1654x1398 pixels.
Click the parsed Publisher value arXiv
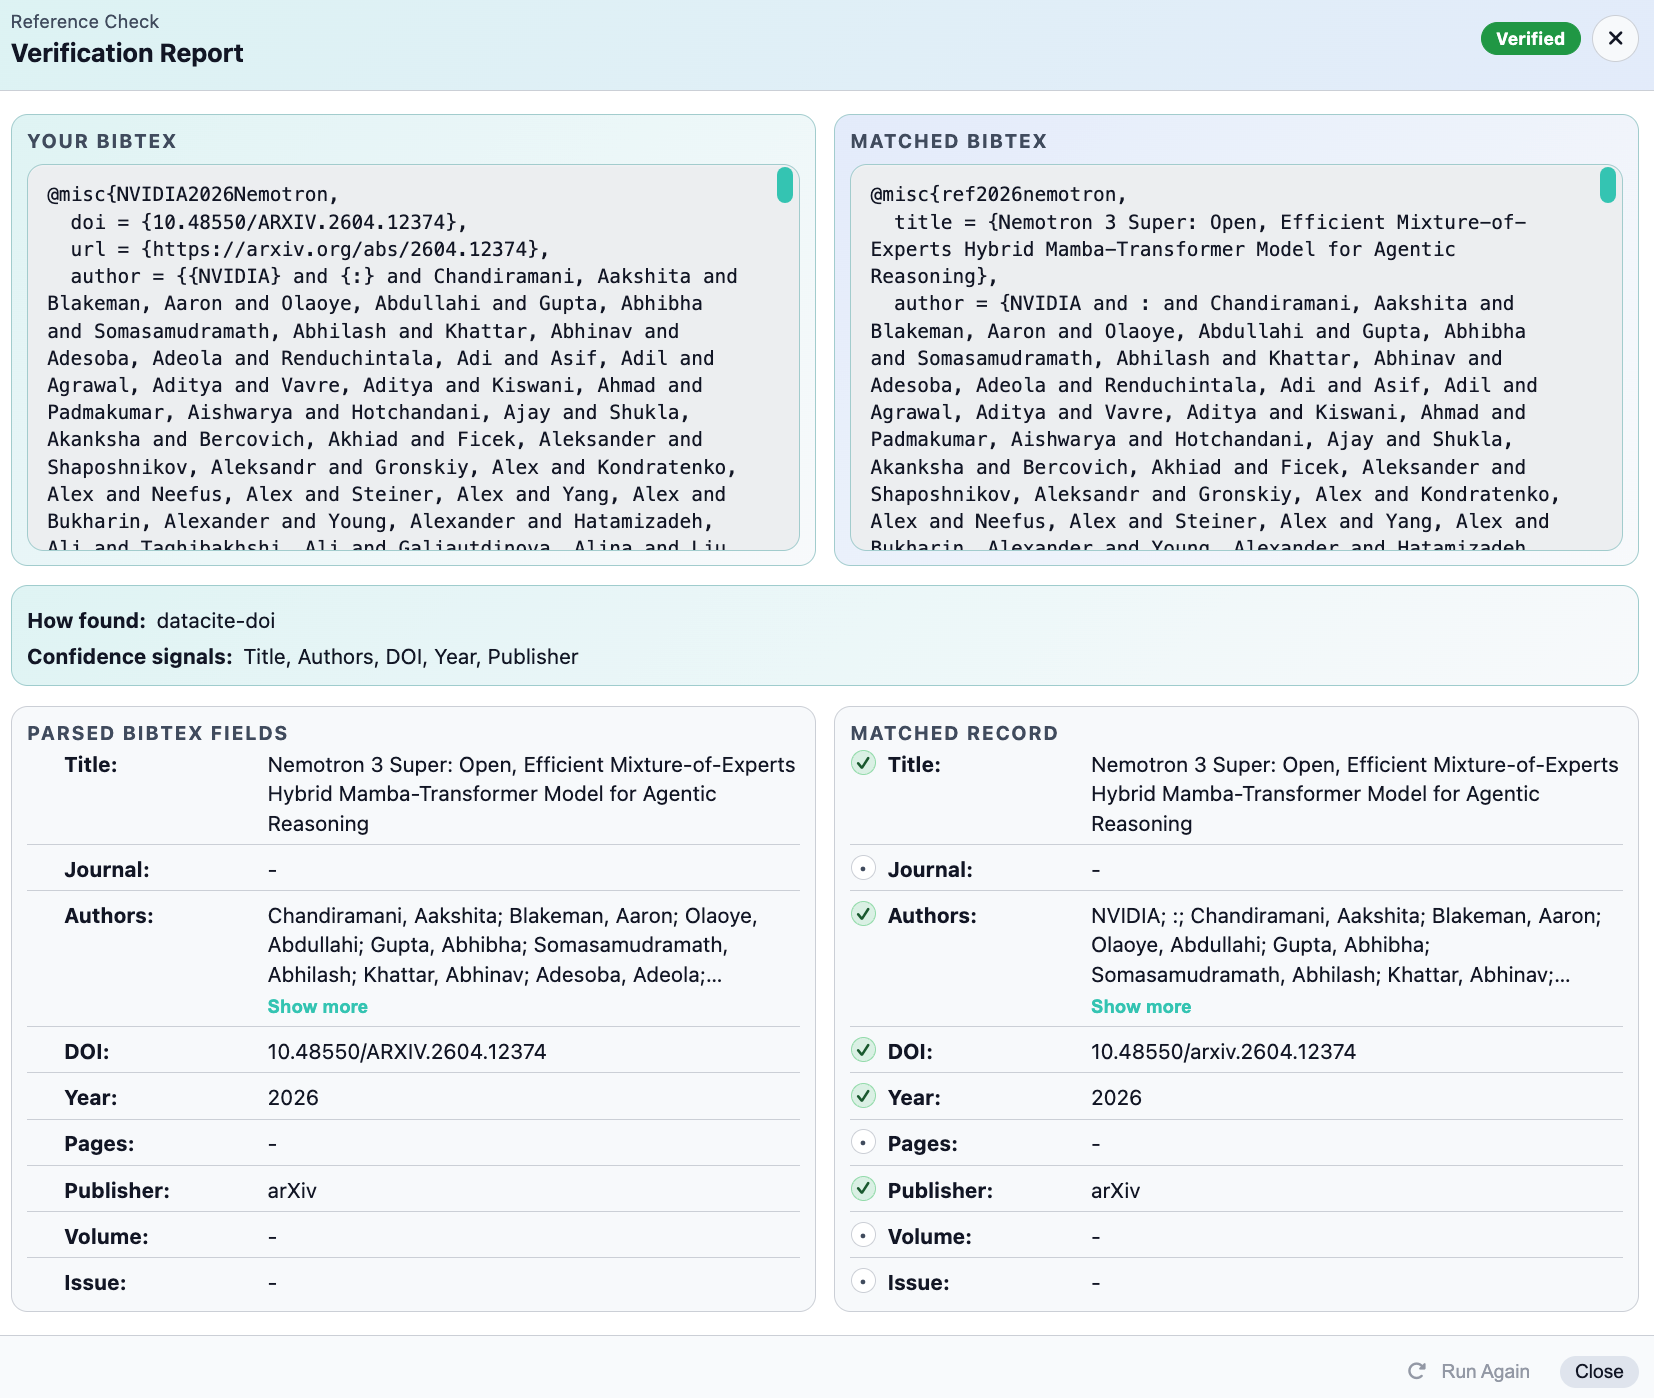(292, 1190)
